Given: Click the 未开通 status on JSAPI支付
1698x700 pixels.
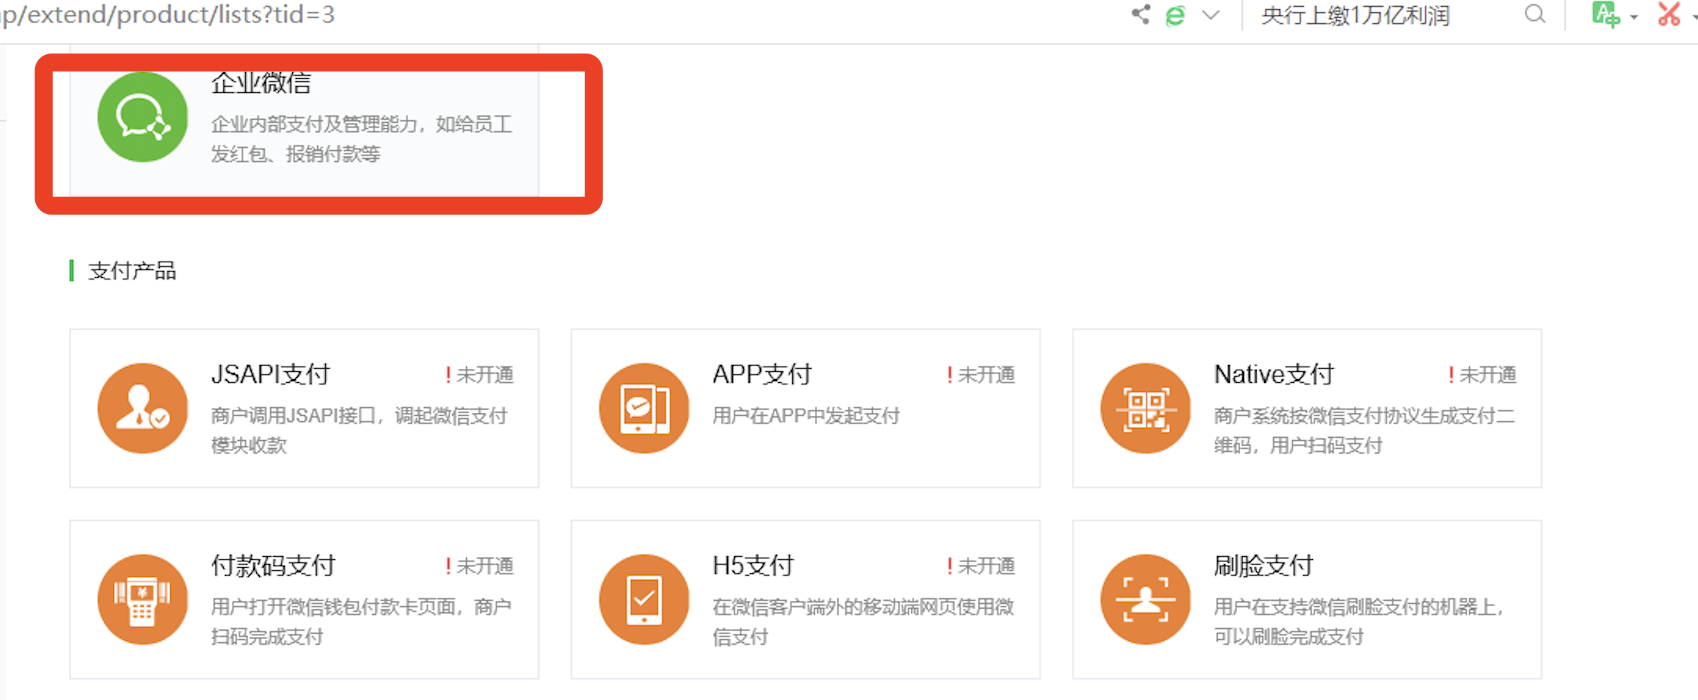Looking at the screenshot, I should point(479,375).
